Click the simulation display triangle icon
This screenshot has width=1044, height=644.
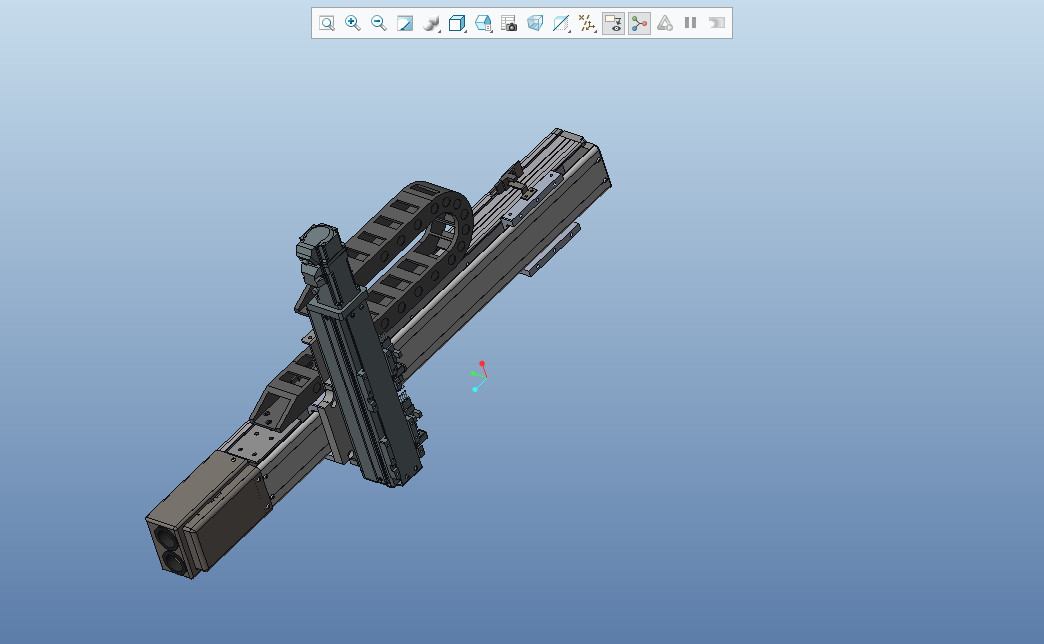pyautogui.click(x=664, y=23)
